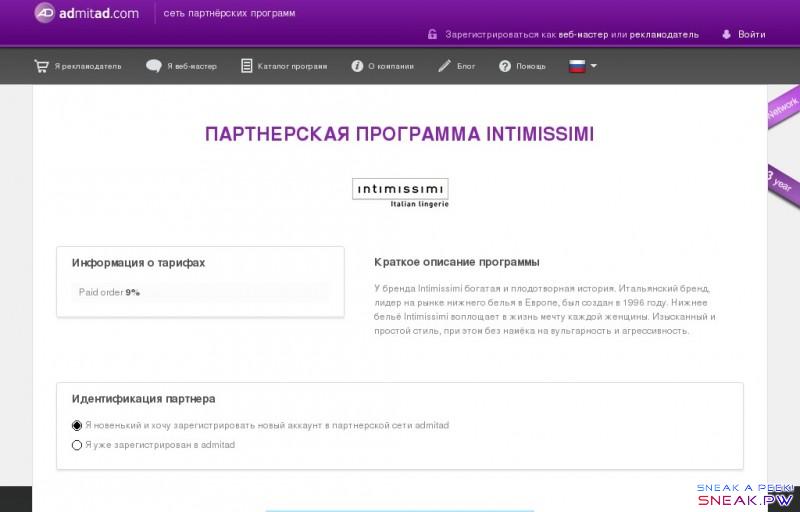Click the Russian flag language icon

577,66
